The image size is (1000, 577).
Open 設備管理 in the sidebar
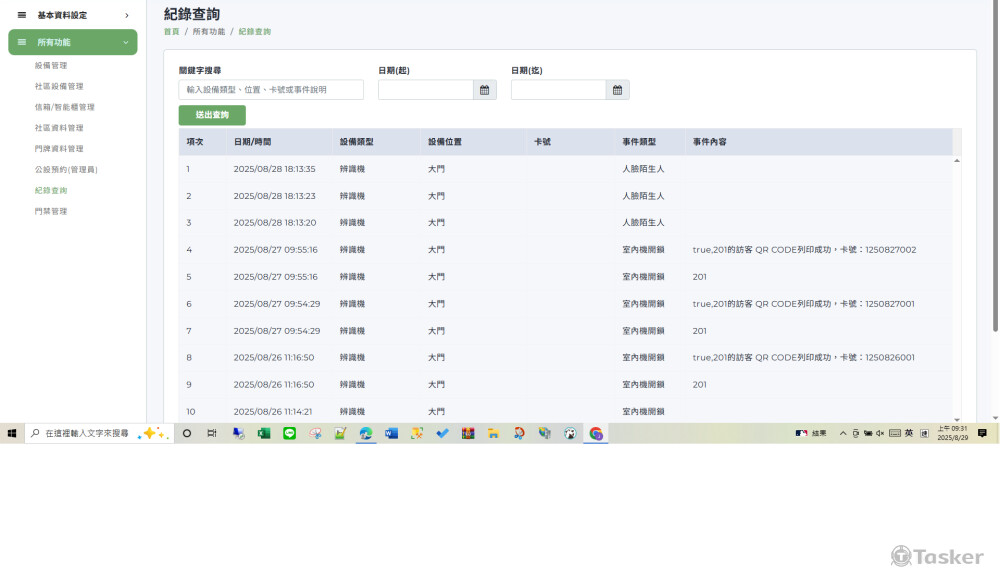pos(51,65)
